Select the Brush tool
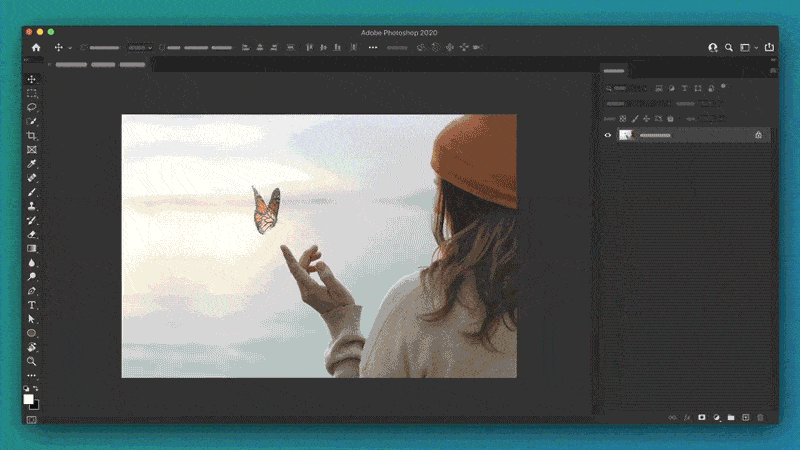Screen dimensions: 800x450 pos(32,192)
